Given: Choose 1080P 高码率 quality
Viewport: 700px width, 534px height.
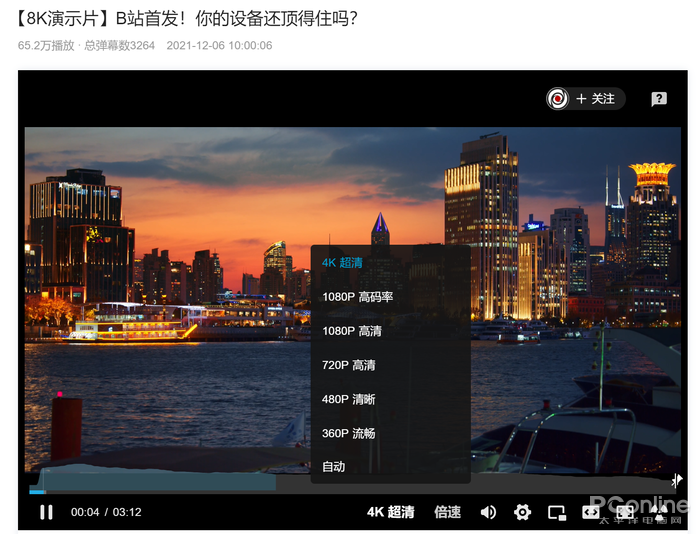Looking at the screenshot, I should (x=357, y=297).
